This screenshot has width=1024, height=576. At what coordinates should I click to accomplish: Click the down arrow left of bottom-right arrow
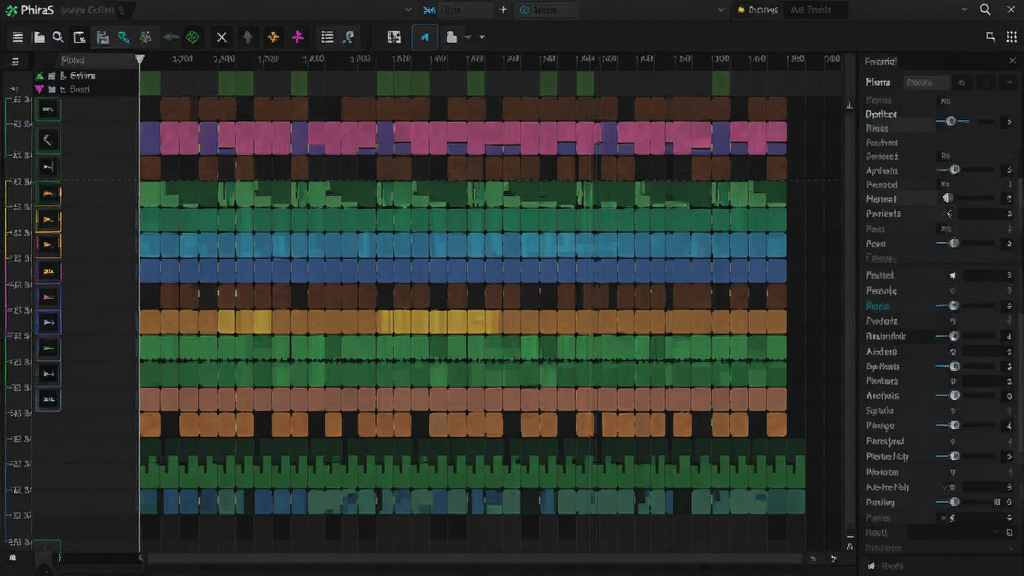tap(813, 558)
